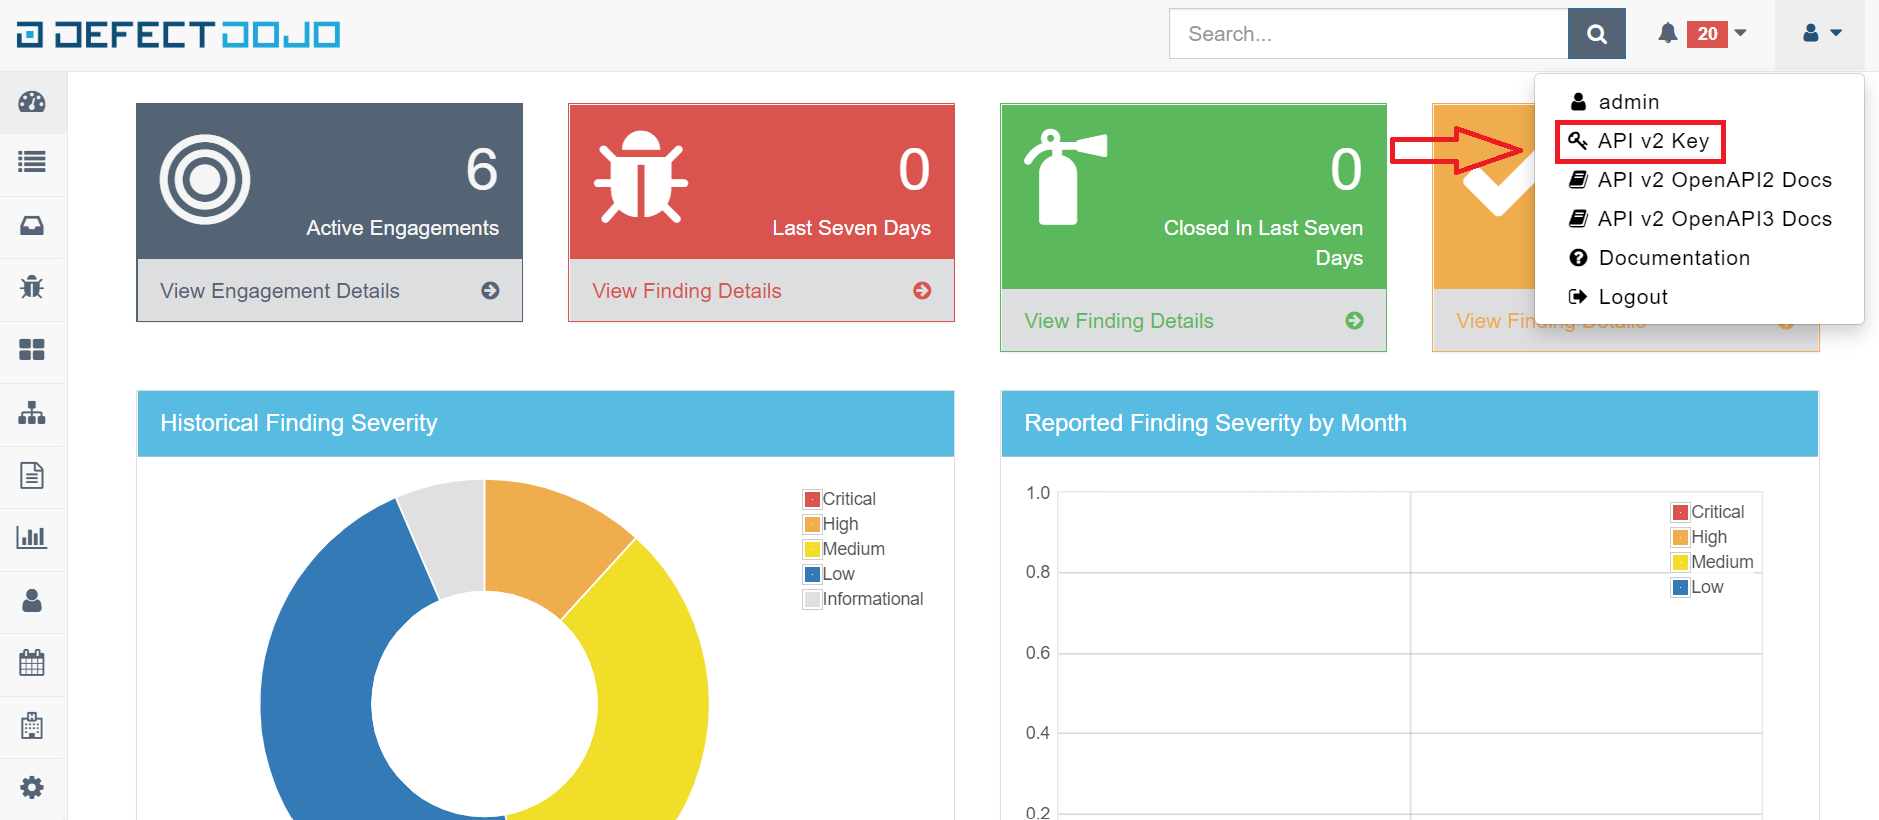Click View Finding Details on the green card
Viewport: 1879px width, 820px height.
(x=1119, y=321)
